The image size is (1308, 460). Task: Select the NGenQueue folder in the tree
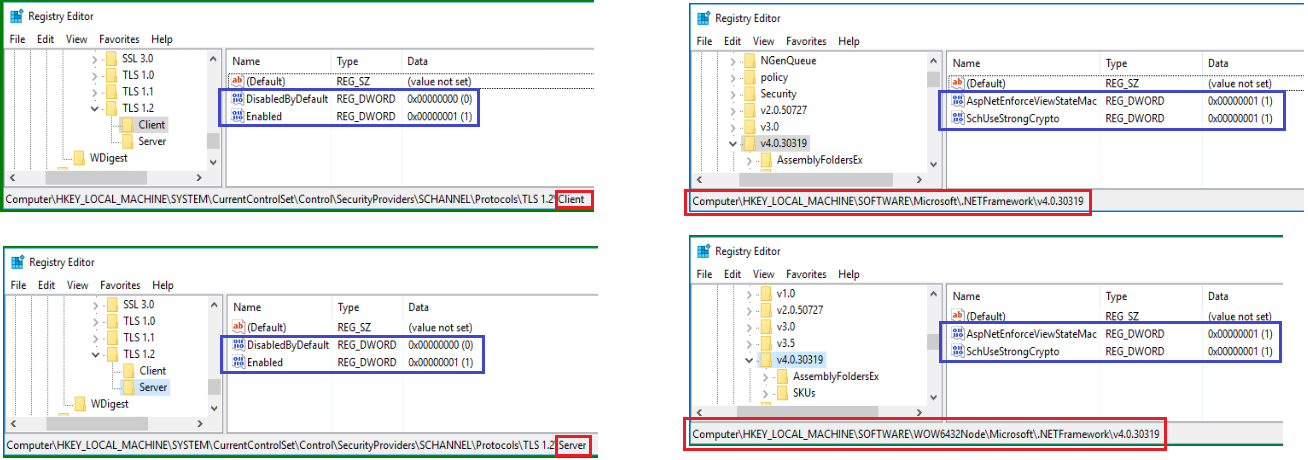click(x=788, y=61)
